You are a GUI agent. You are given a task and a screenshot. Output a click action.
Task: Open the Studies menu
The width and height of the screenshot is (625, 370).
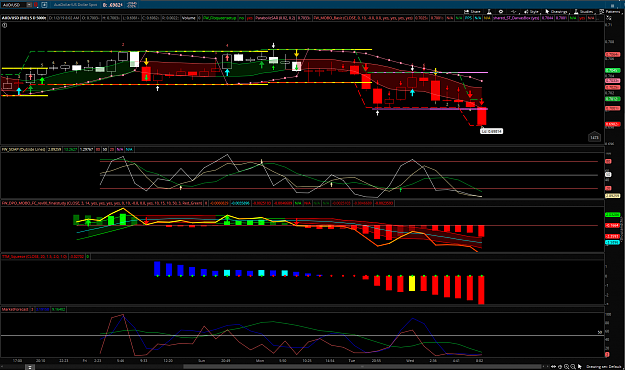click(x=583, y=12)
